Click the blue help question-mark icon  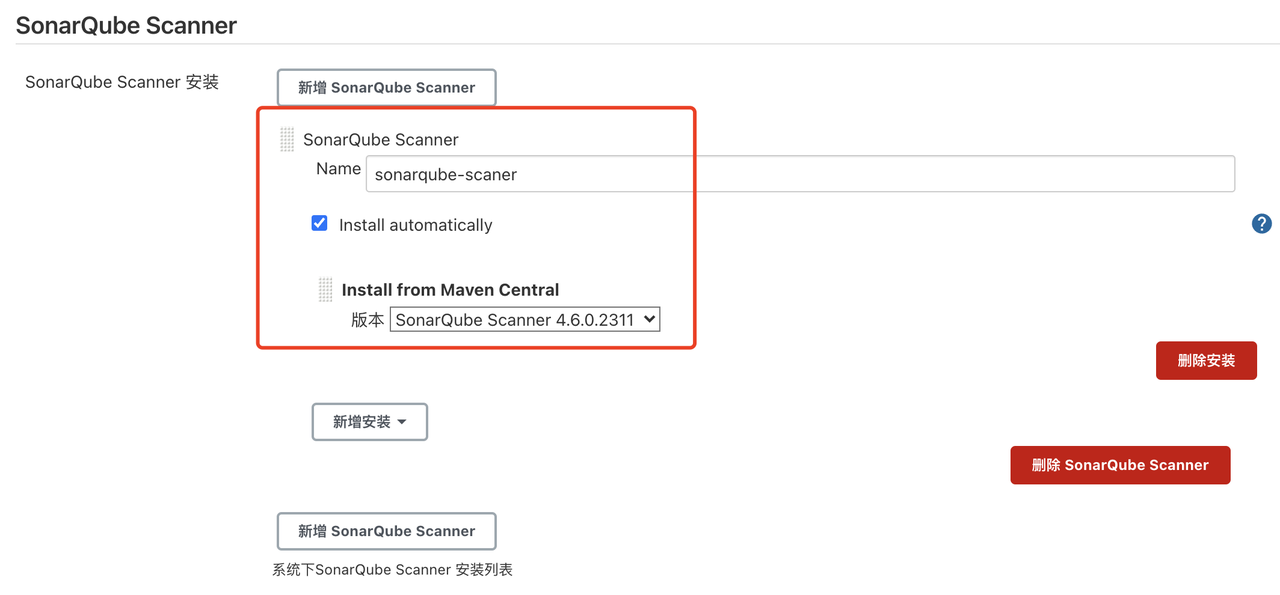(1261, 224)
